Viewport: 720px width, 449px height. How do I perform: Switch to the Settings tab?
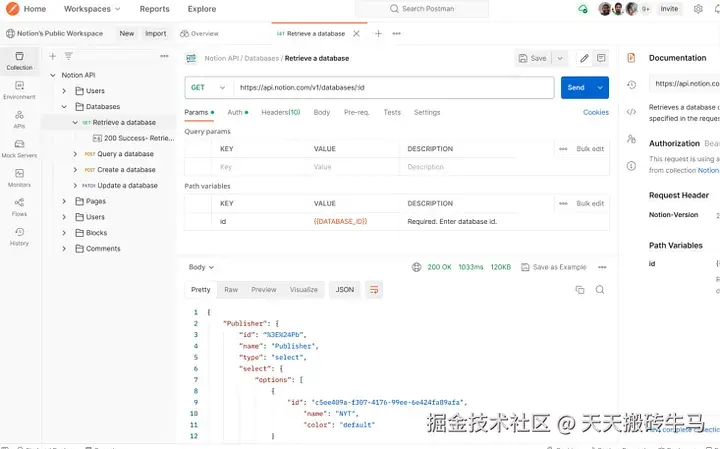[427, 112]
